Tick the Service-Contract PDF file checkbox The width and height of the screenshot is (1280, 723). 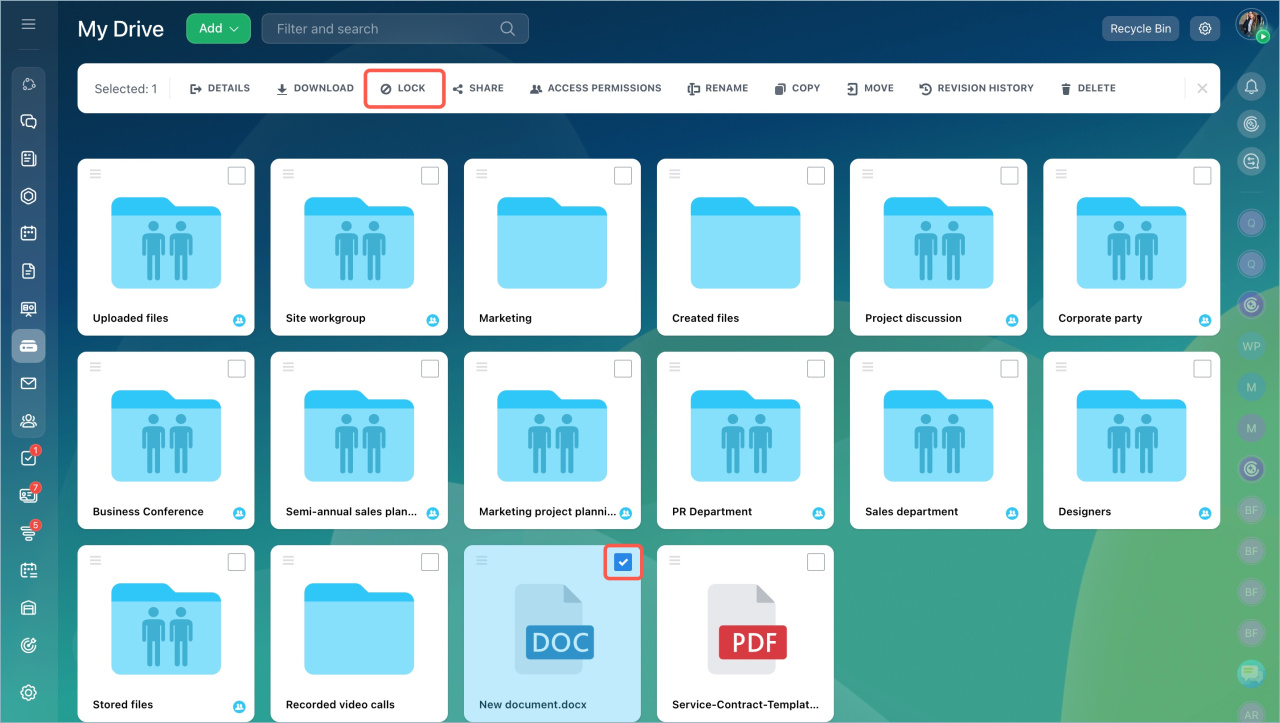click(816, 563)
